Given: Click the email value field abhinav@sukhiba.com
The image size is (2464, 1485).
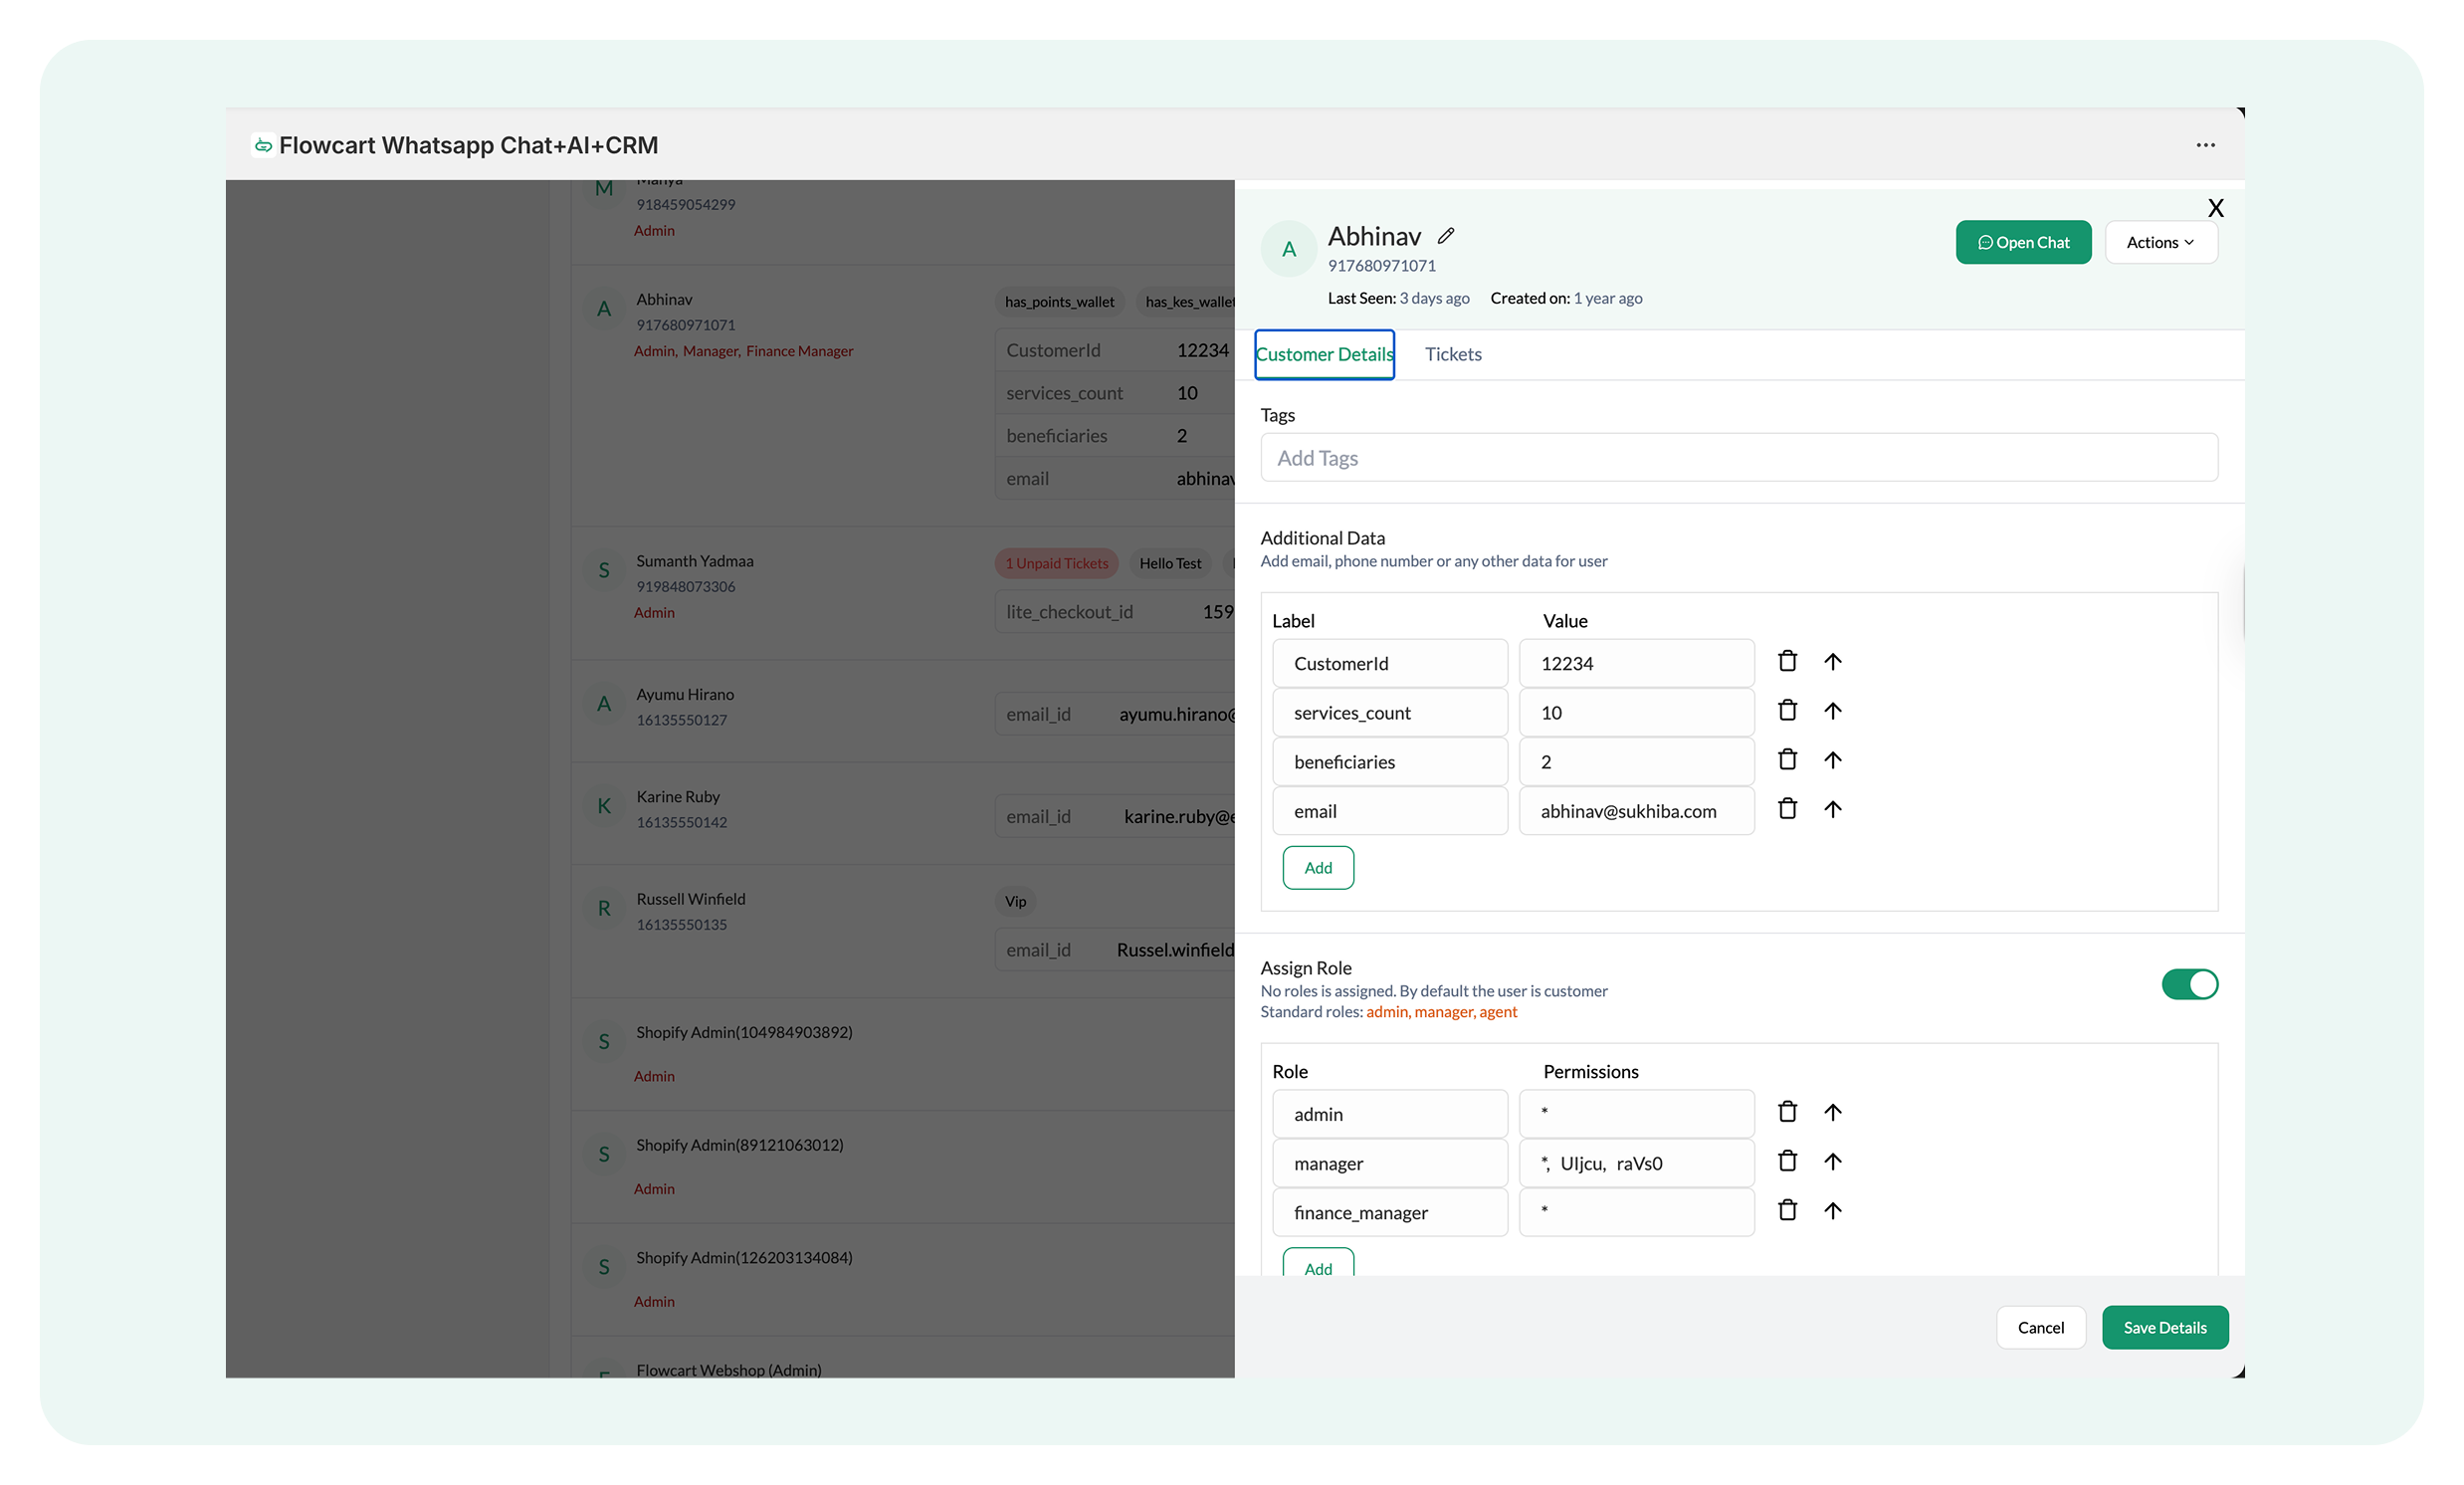Looking at the screenshot, I should (1636, 811).
